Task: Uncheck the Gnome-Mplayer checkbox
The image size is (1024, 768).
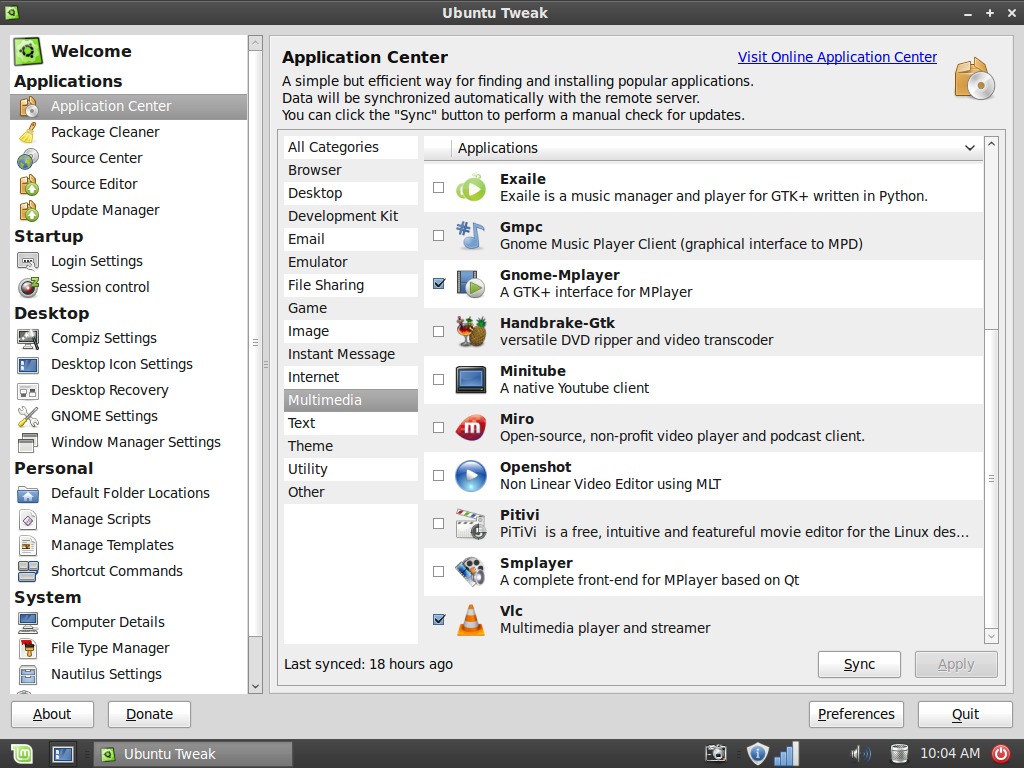Action: coord(439,283)
